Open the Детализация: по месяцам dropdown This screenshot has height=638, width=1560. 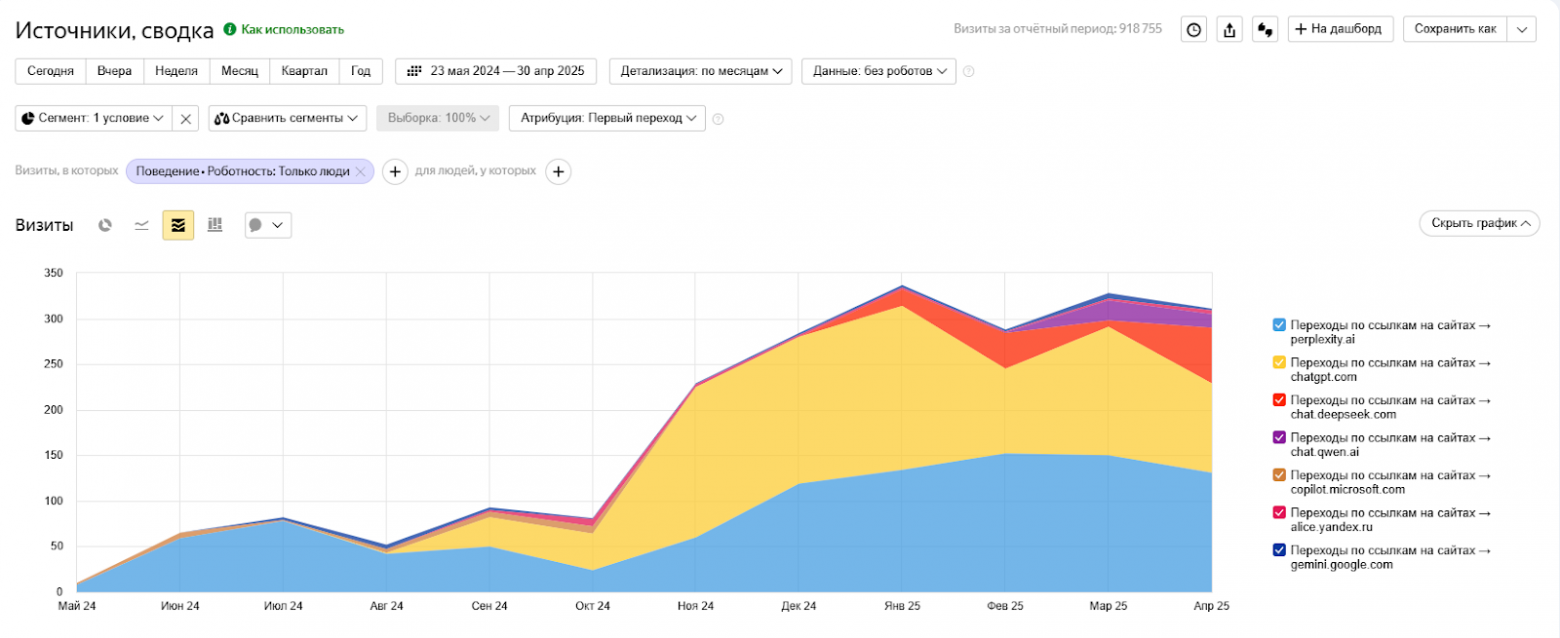(700, 71)
